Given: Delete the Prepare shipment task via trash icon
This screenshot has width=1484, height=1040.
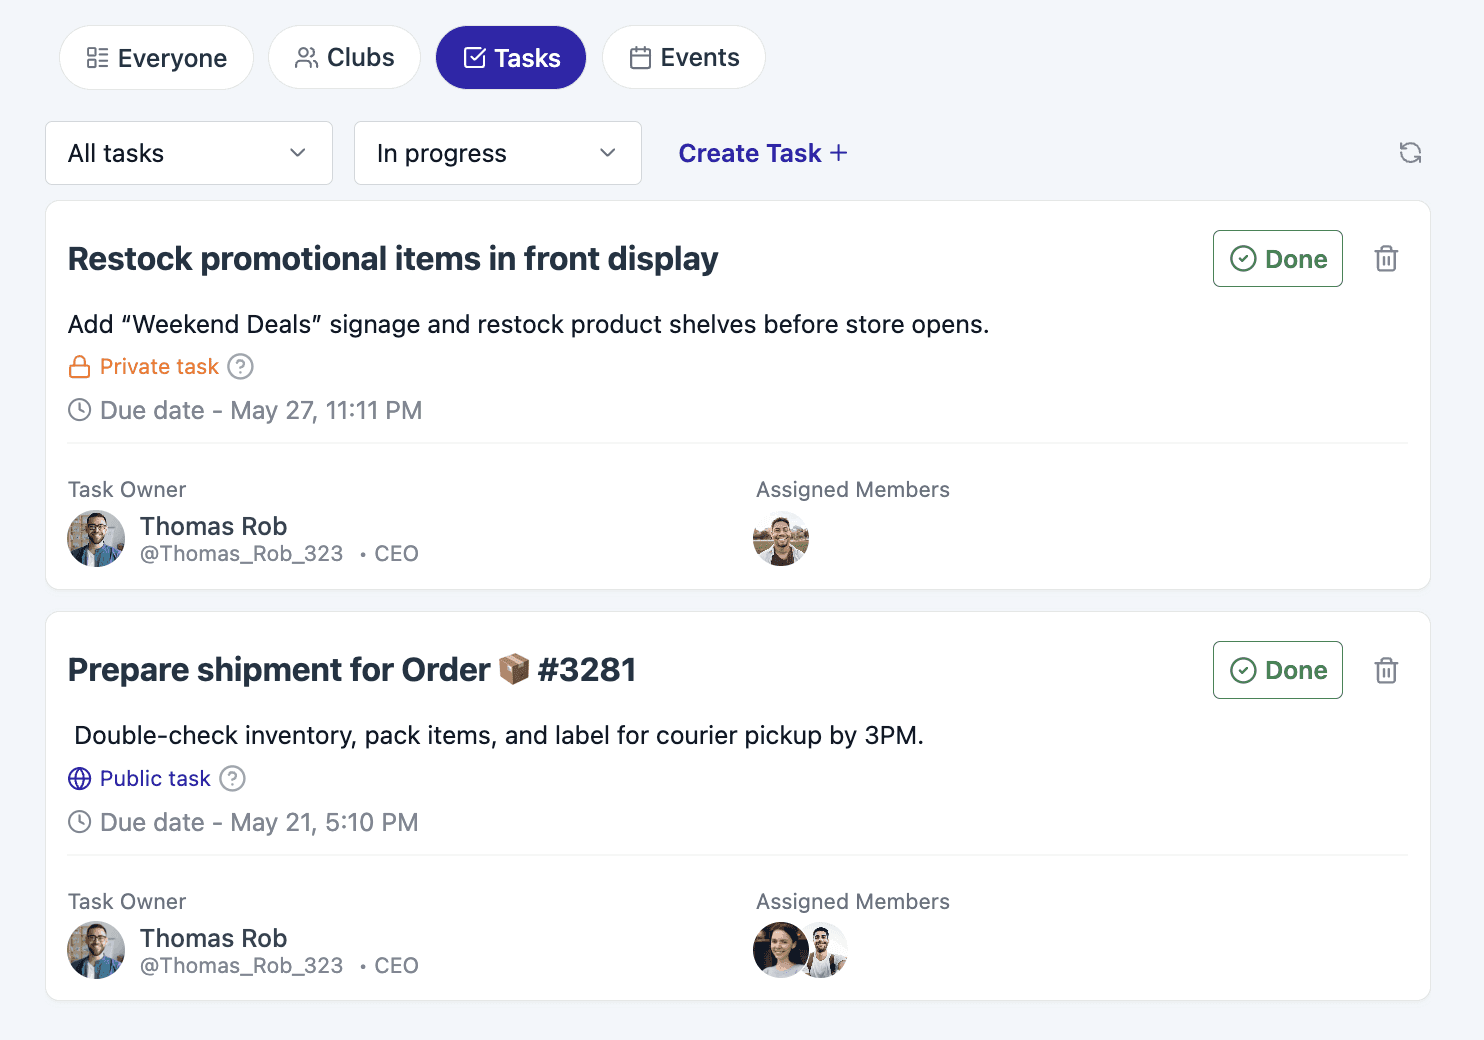Looking at the screenshot, I should (x=1386, y=670).
